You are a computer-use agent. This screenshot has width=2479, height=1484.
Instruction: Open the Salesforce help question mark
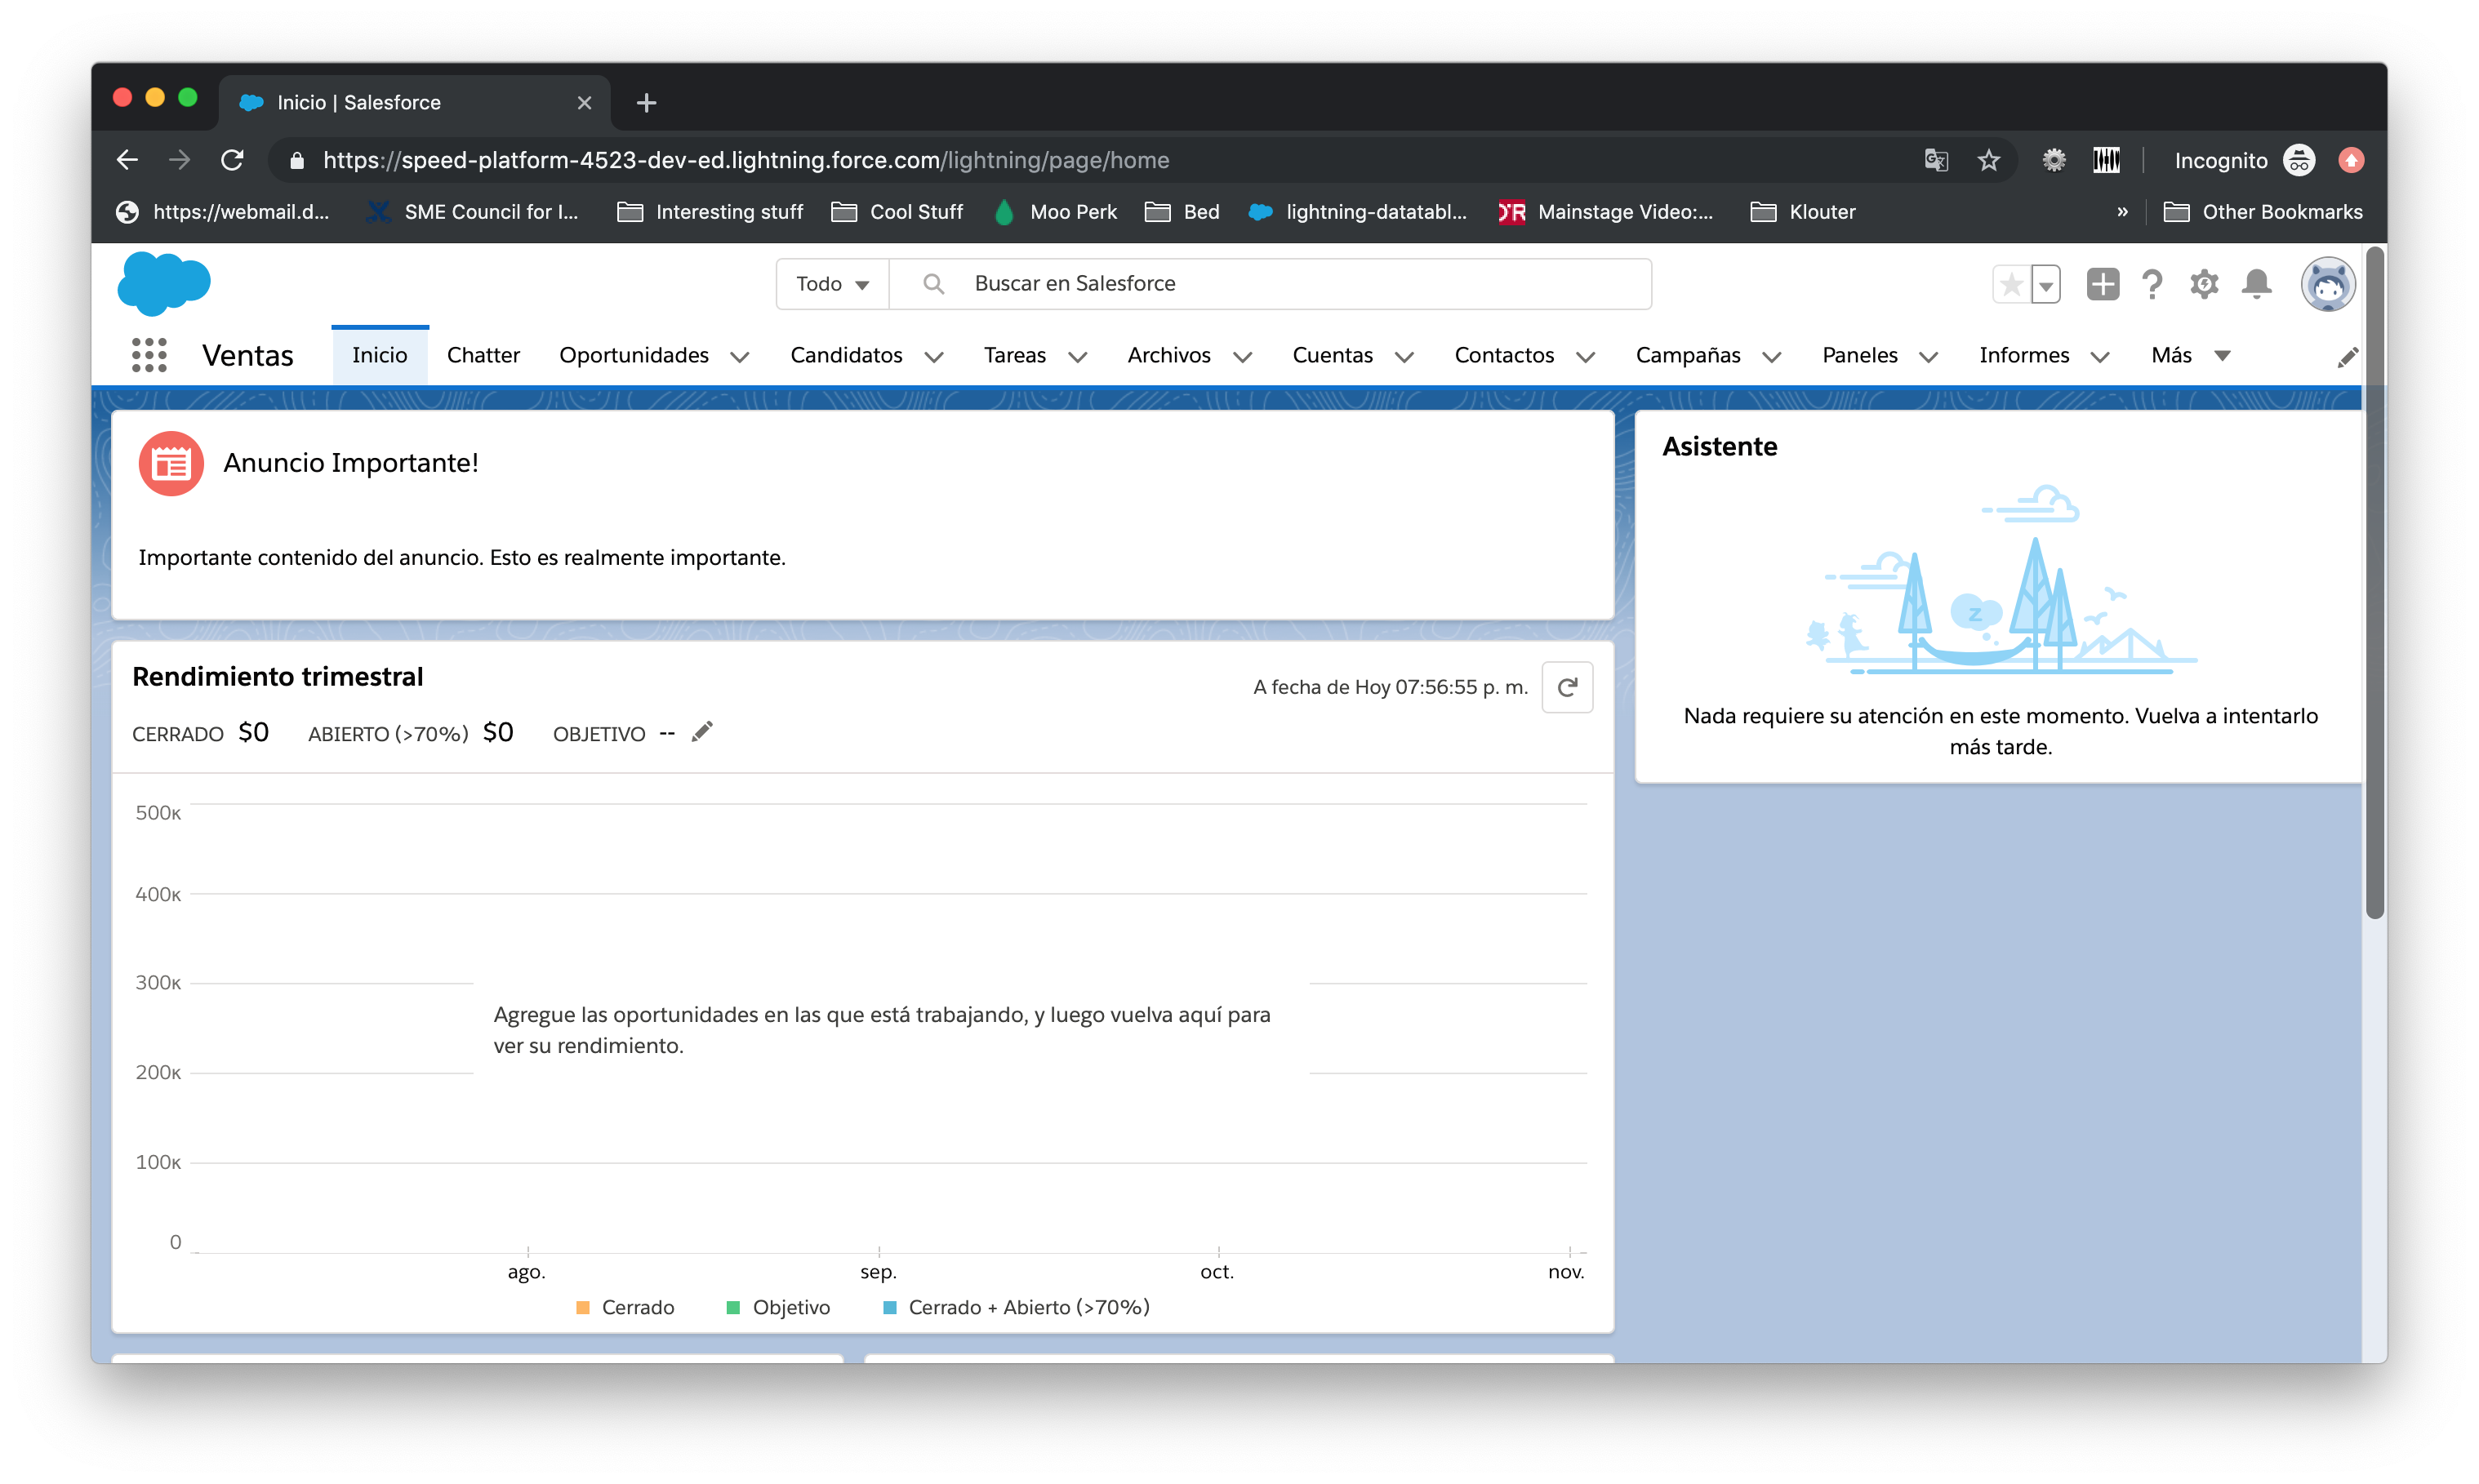pyautogui.click(x=2152, y=285)
